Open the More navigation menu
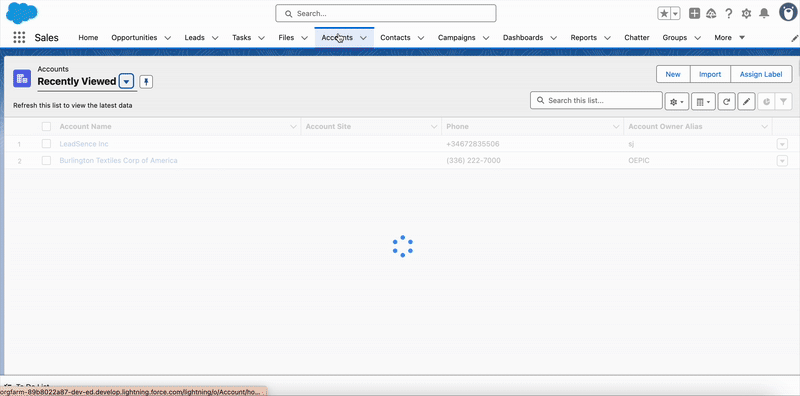800x396 pixels. [730, 38]
